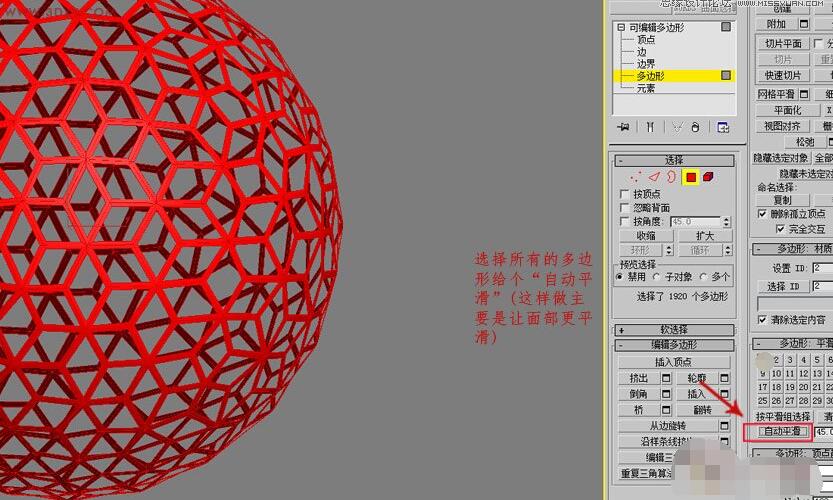Click Configure Modifier Sets icon
The width and height of the screenshot is (833, 500).
723,127
